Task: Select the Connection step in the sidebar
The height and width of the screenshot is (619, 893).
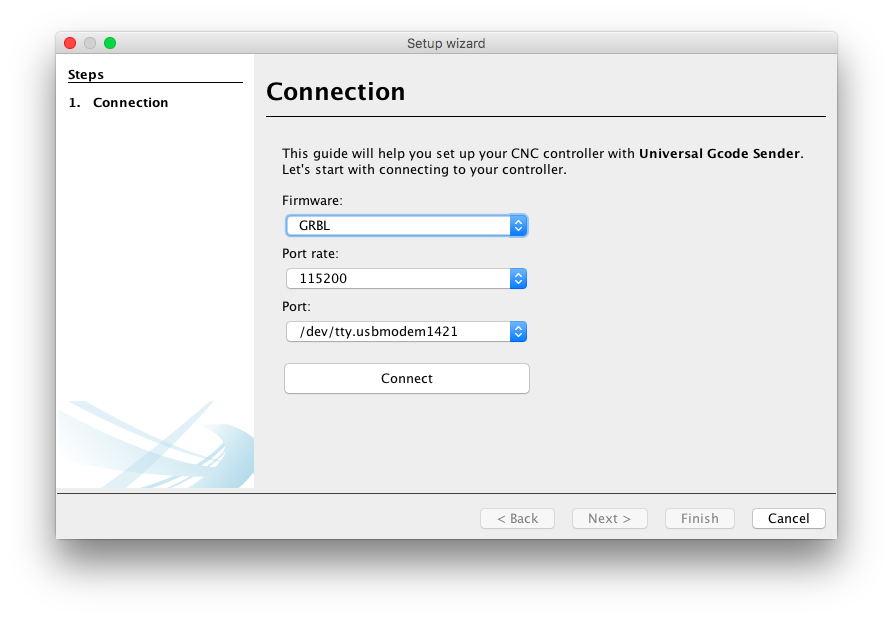Action: pos(130,102)
